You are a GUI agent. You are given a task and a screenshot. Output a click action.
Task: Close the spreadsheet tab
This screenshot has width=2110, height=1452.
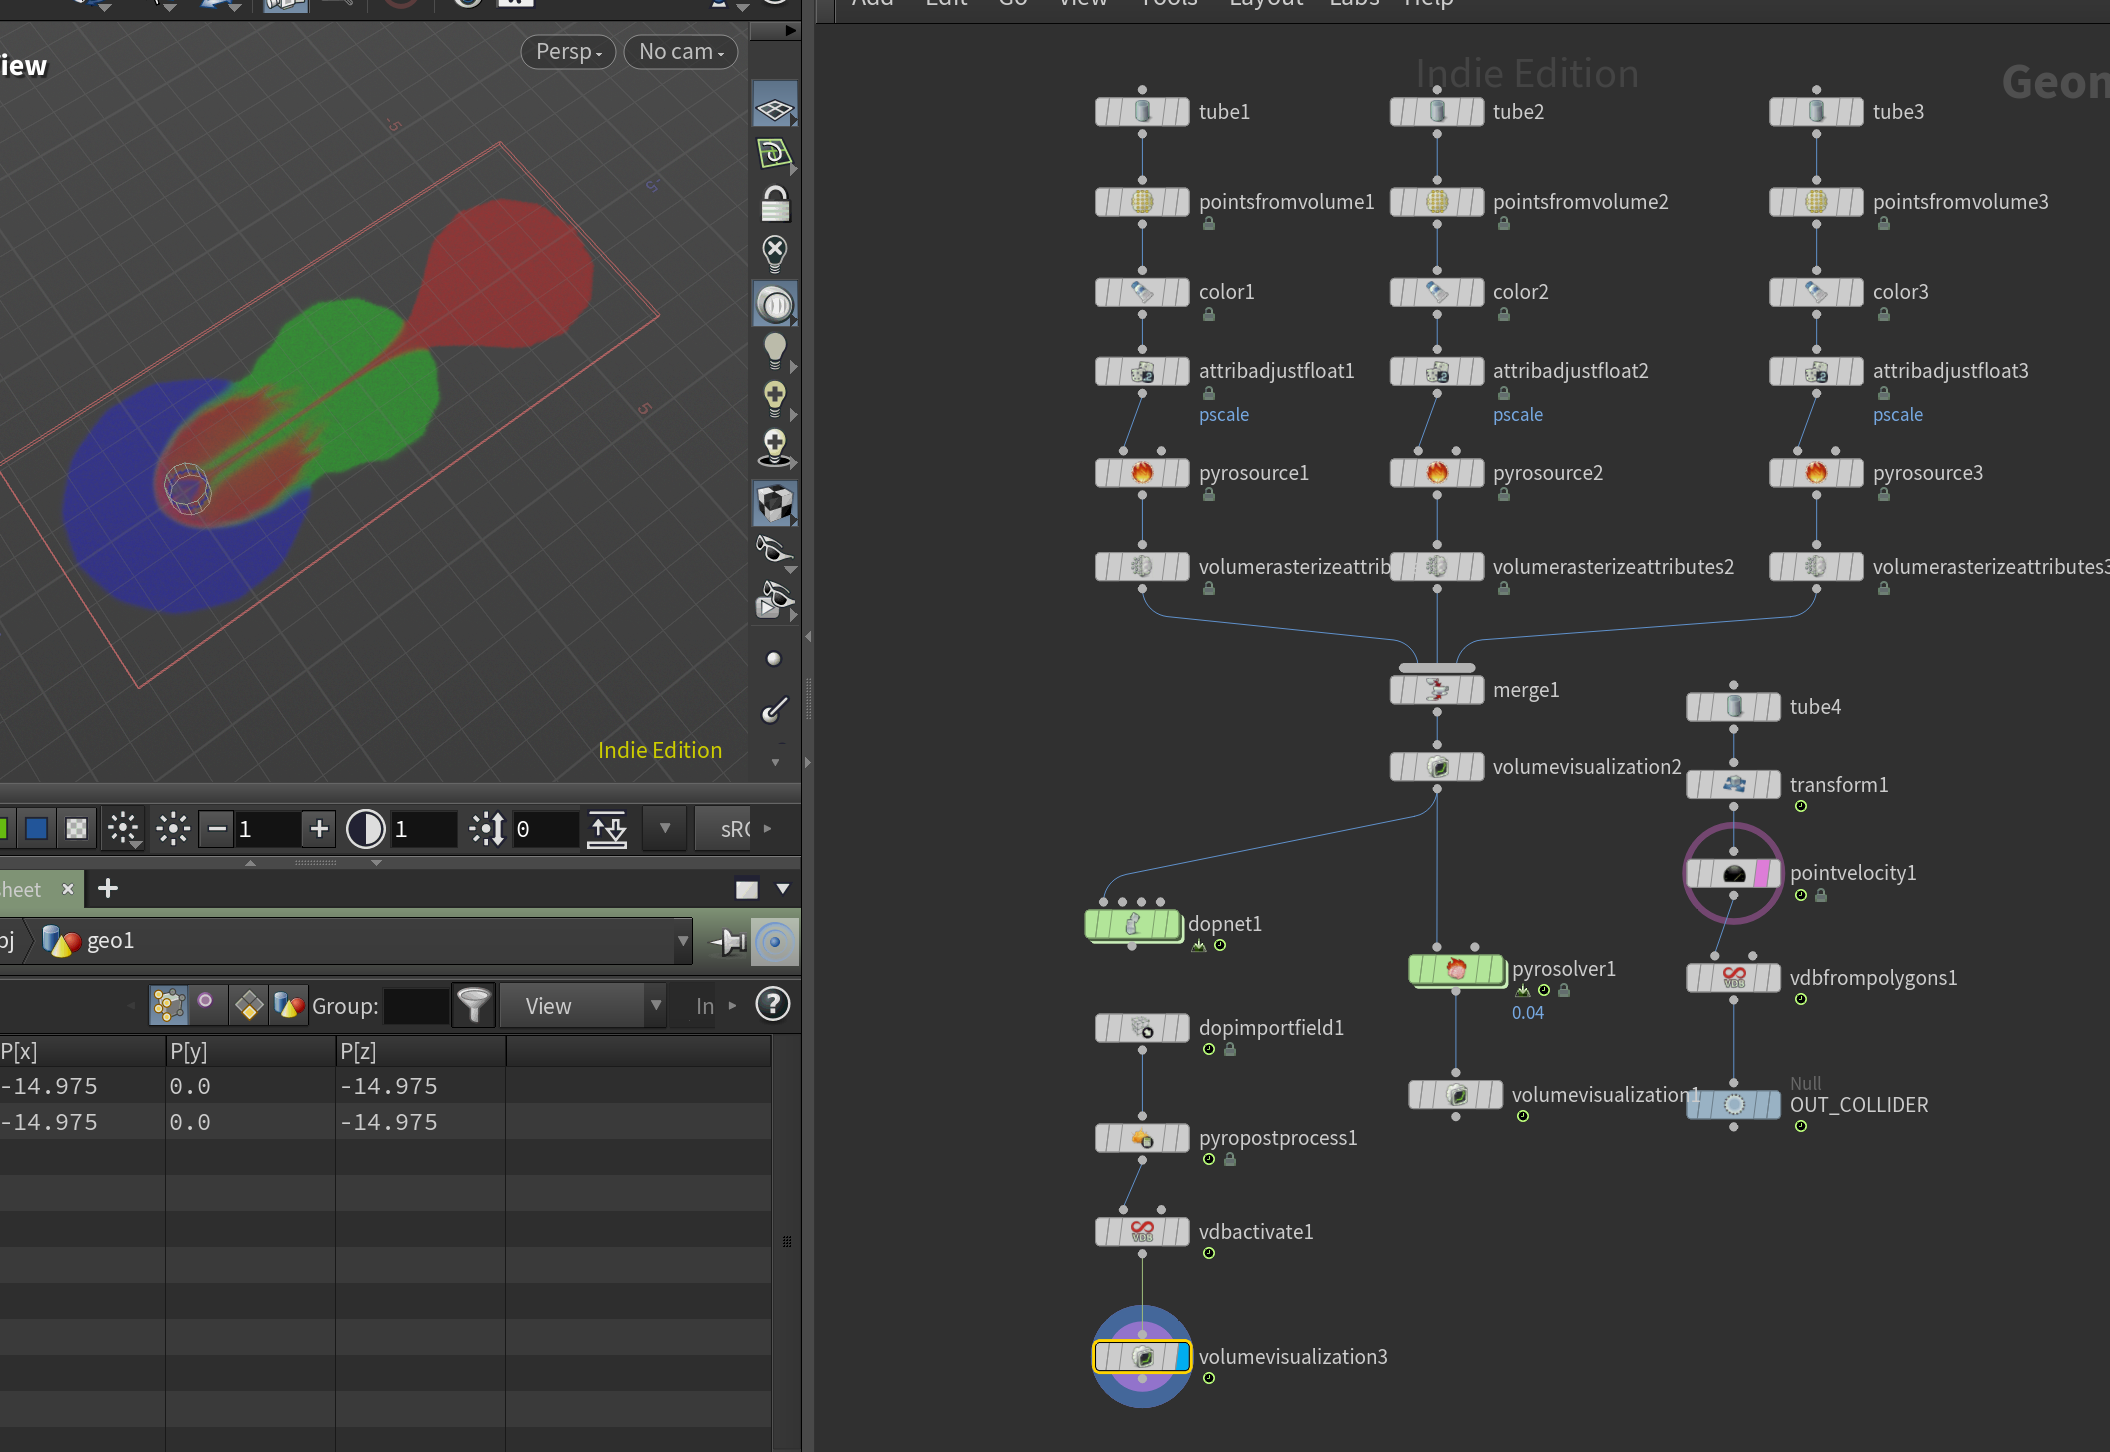(x=68, y=889)
